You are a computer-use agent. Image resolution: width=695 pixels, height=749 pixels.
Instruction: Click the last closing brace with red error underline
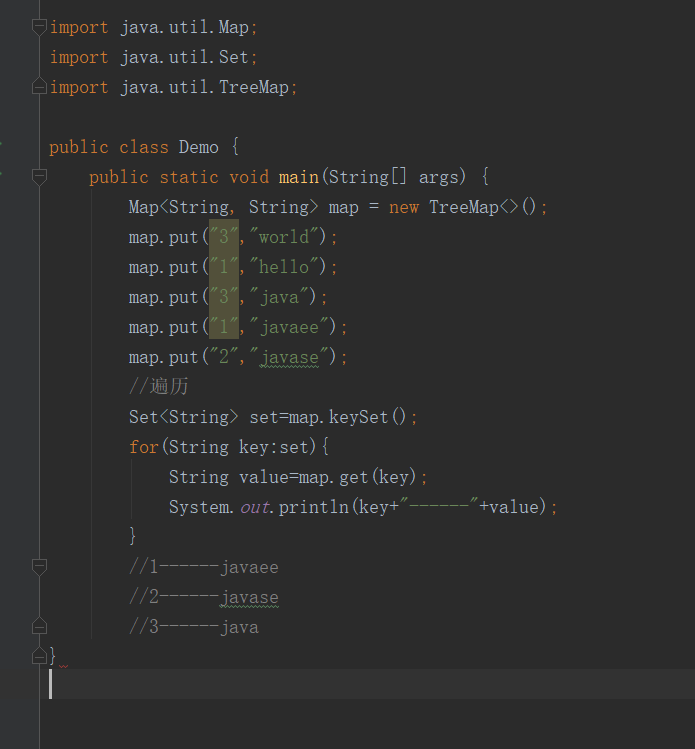pos(53,656)
